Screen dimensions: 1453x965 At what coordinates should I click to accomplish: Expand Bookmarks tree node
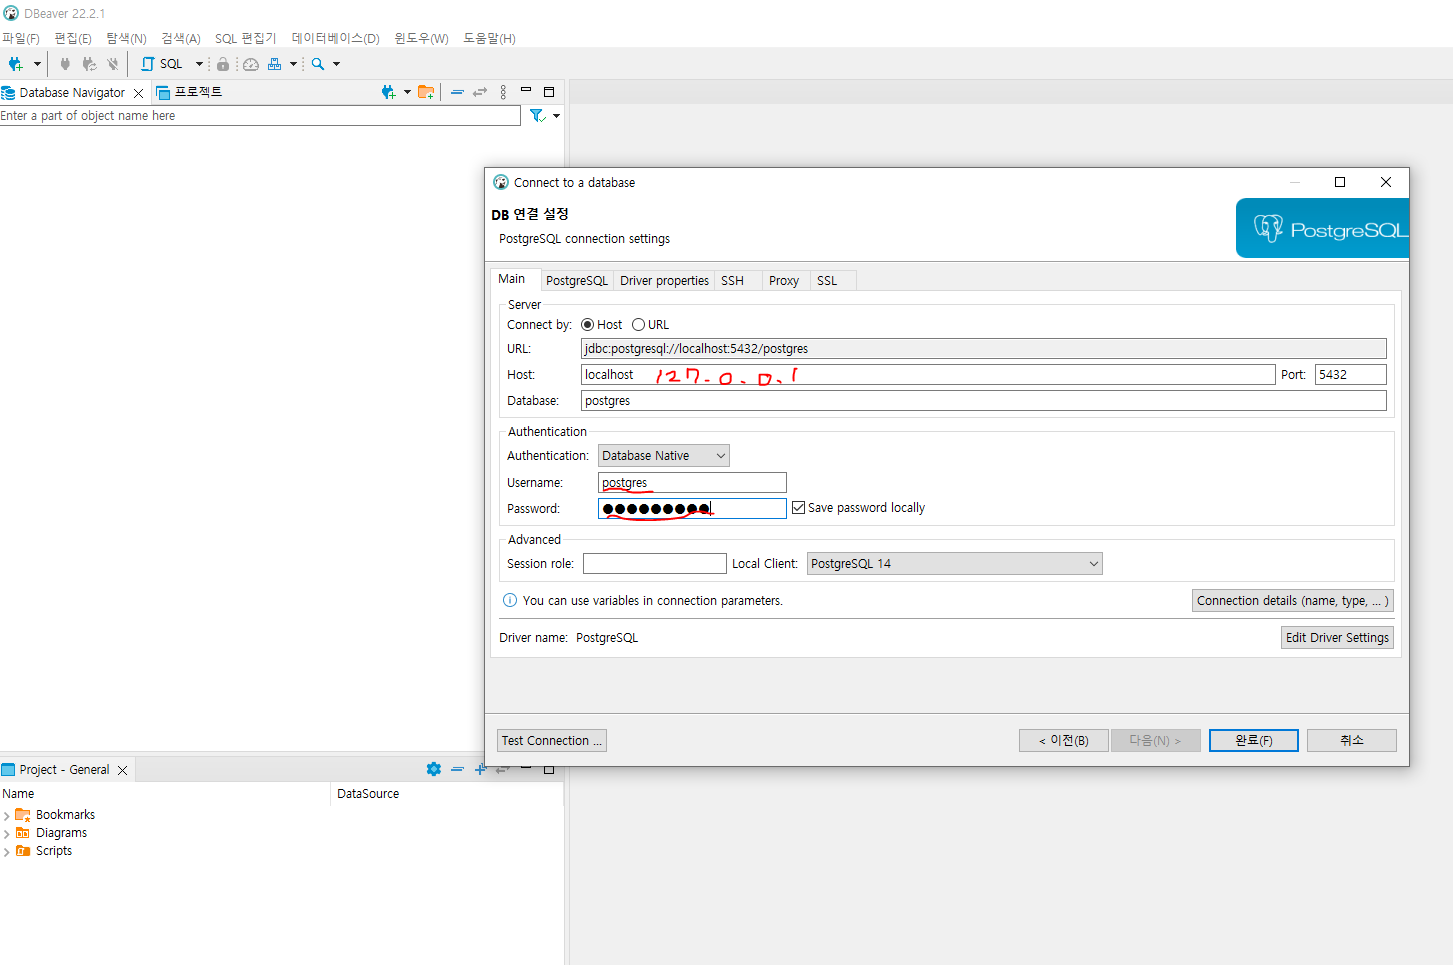pos(6,816)
